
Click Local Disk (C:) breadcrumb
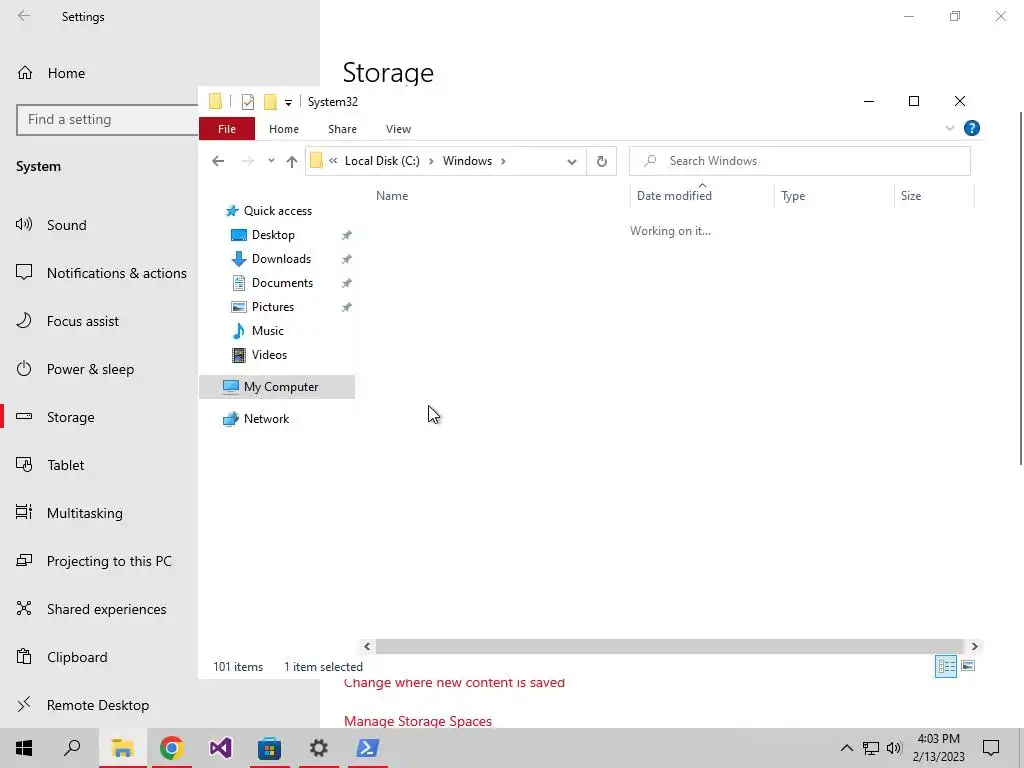pyautogui.click(x=382, y=161)
